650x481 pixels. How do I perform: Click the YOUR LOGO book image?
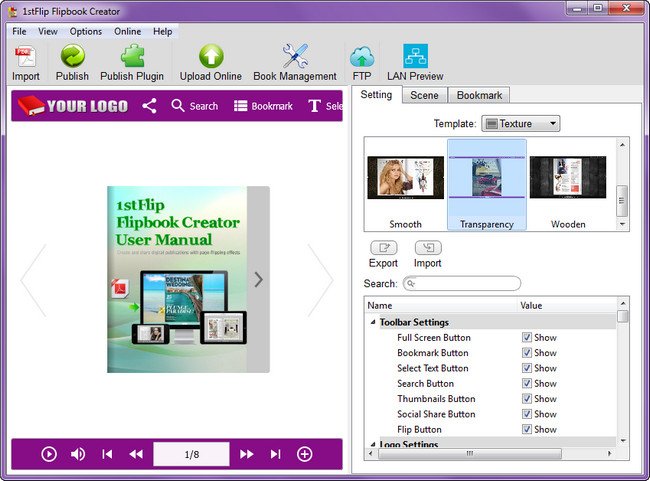coord(73,106)
